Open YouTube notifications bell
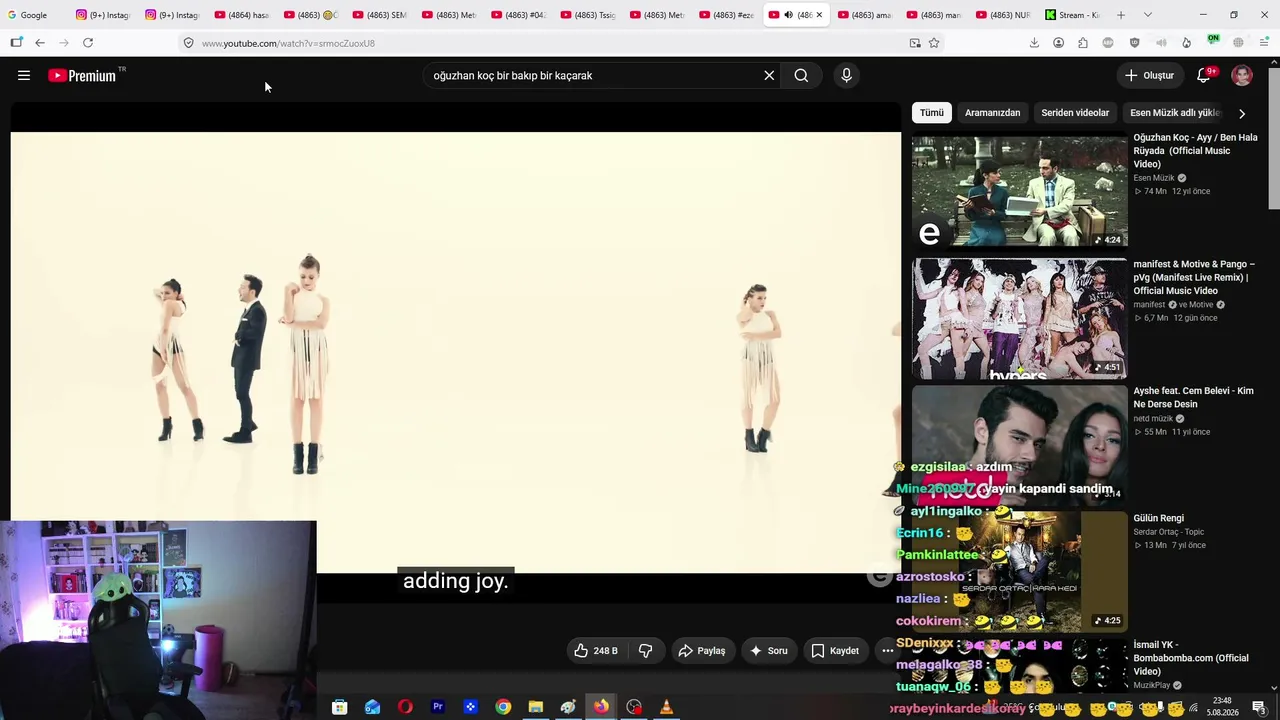1280x720 pixels. tap(1204, 75)
